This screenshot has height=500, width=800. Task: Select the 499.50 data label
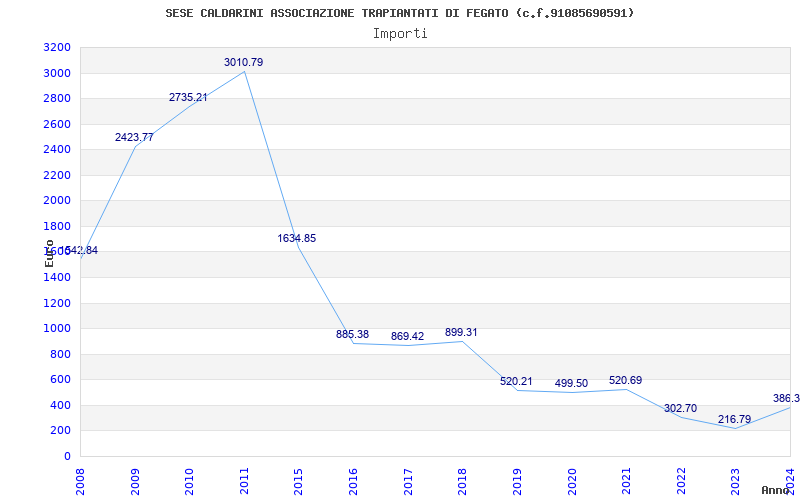[571, 383]
